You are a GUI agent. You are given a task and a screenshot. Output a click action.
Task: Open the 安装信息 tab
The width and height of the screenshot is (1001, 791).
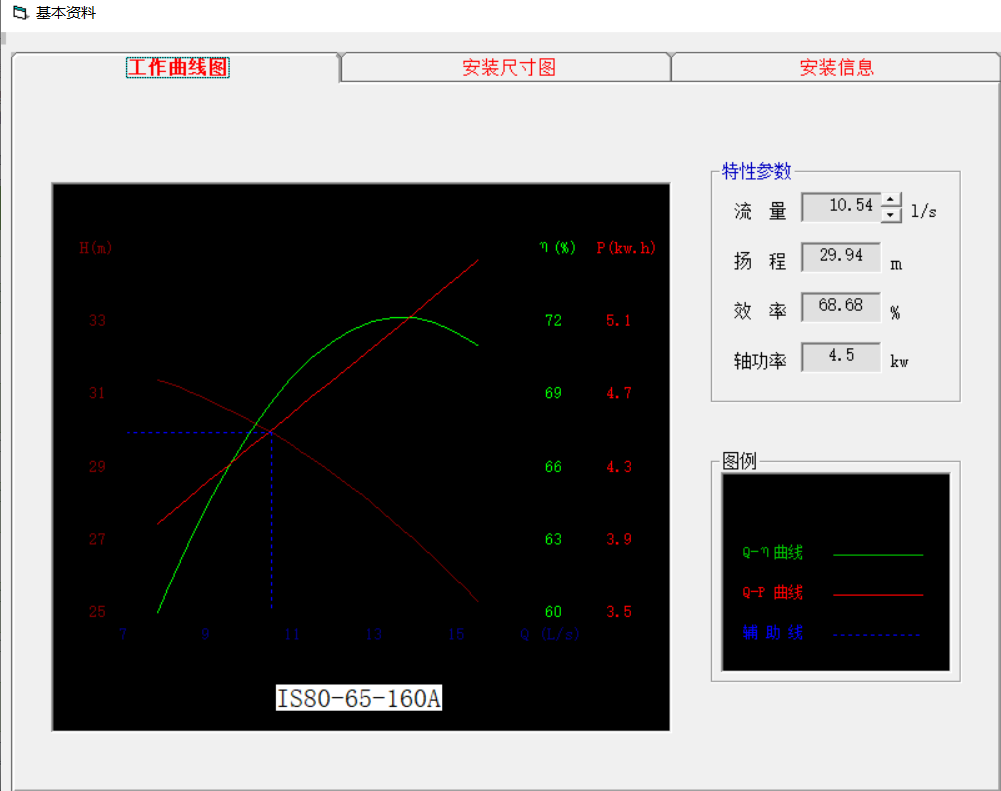(836, 67)
